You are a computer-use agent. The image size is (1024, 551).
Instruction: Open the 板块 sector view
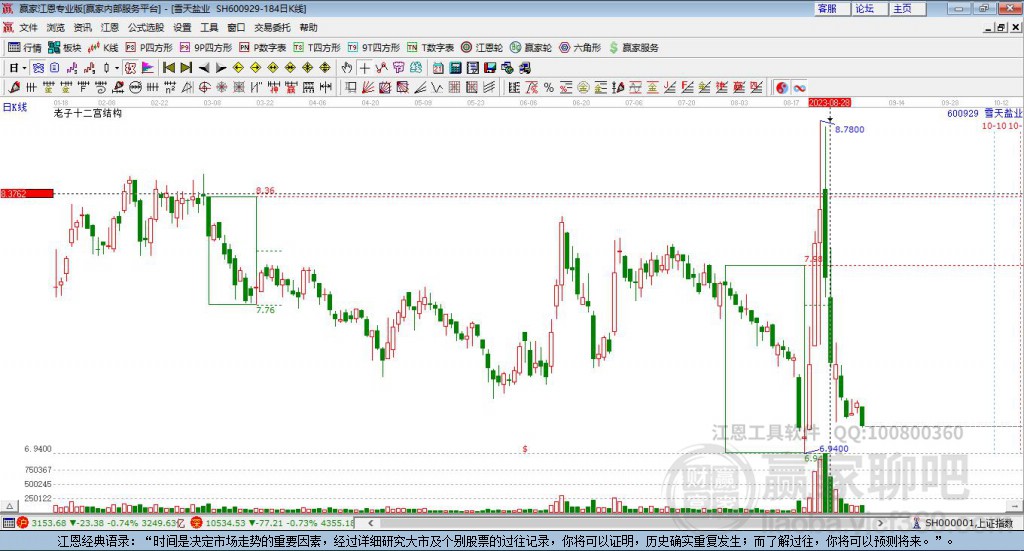64,48
